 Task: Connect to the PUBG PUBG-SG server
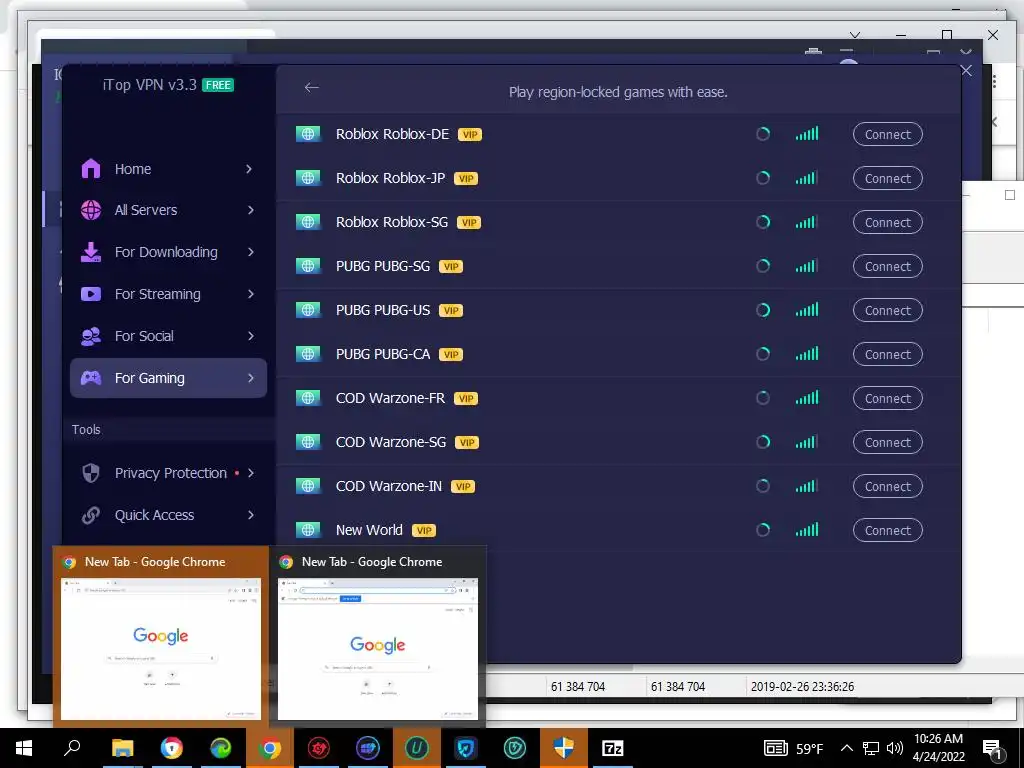tap(888, 266)
